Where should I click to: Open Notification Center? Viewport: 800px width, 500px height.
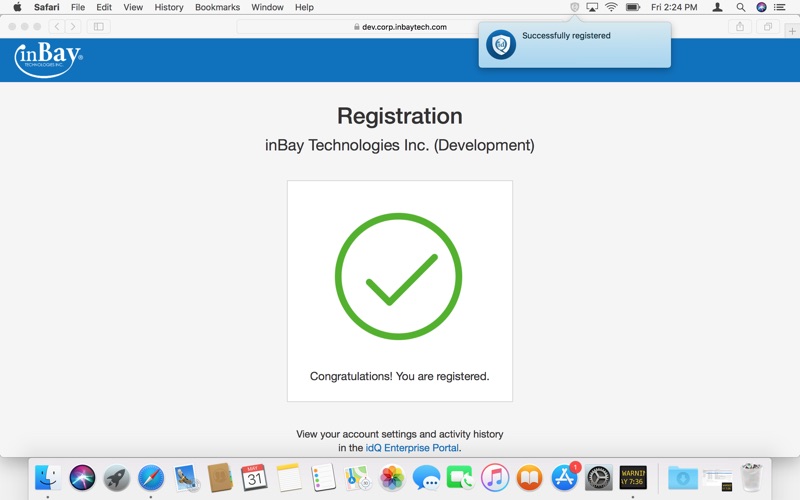780,7
